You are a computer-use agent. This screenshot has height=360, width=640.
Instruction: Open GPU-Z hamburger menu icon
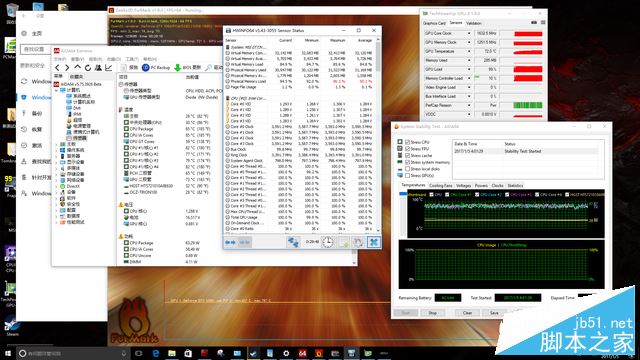(543, 23)
